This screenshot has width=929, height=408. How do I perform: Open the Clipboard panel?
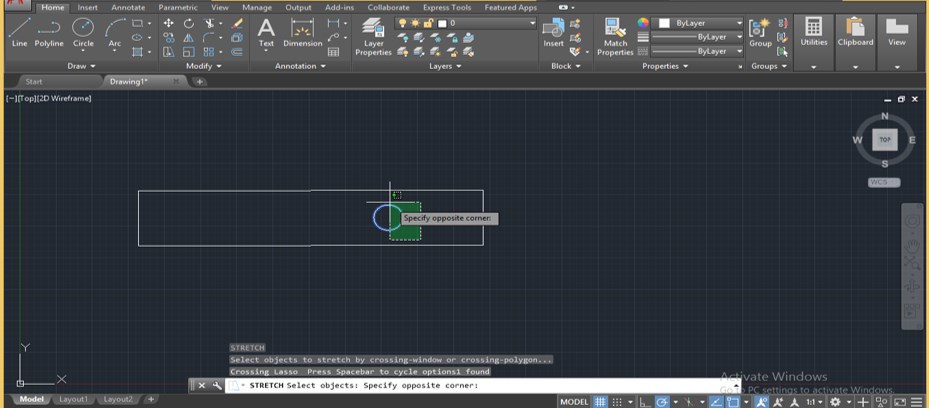[855, 41]
